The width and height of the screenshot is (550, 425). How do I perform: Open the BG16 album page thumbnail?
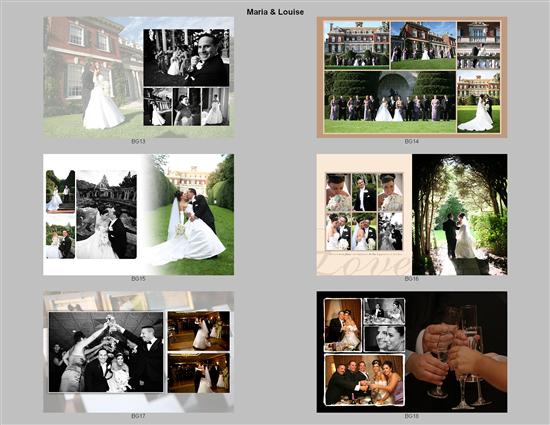pyautogui.click(x=412, y=215)
